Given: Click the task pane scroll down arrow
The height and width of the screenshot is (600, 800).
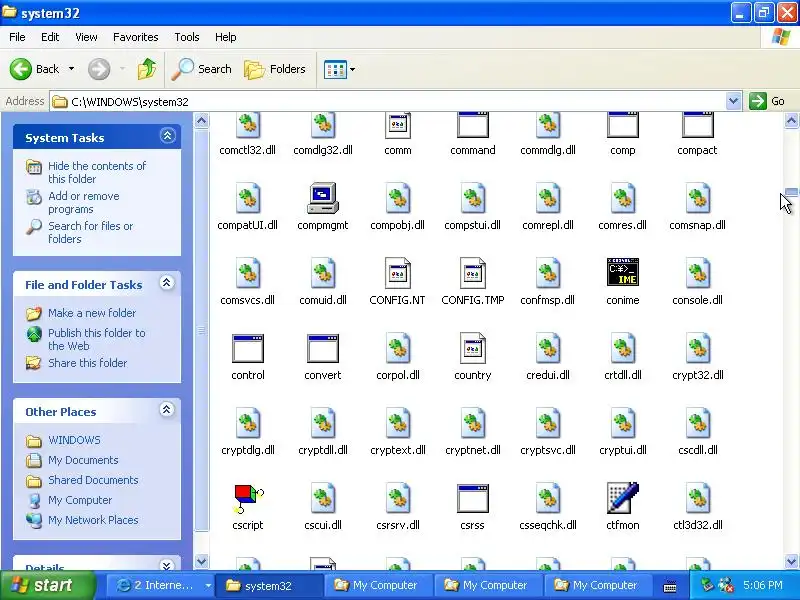Looking at the screenshot, I should (x=202, y=562).
